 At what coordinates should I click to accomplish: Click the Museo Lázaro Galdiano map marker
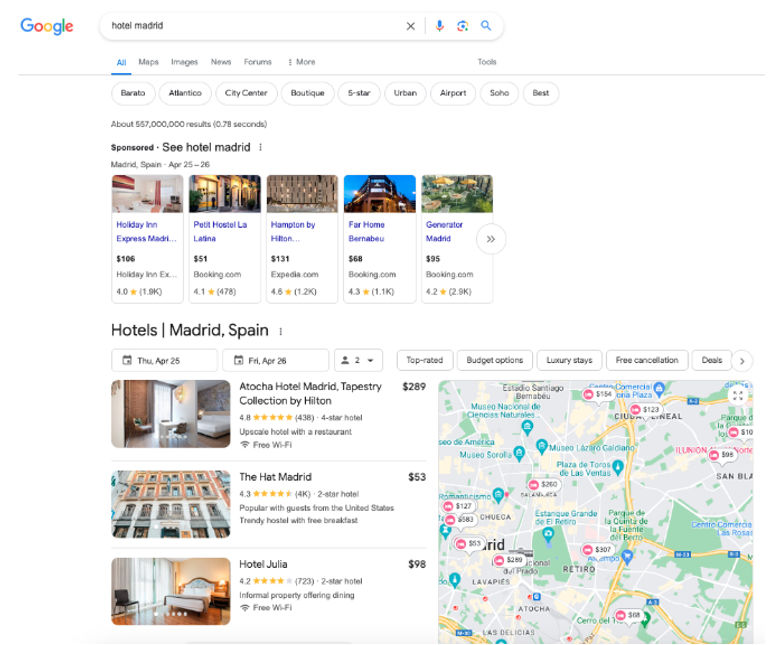[542, 446]
